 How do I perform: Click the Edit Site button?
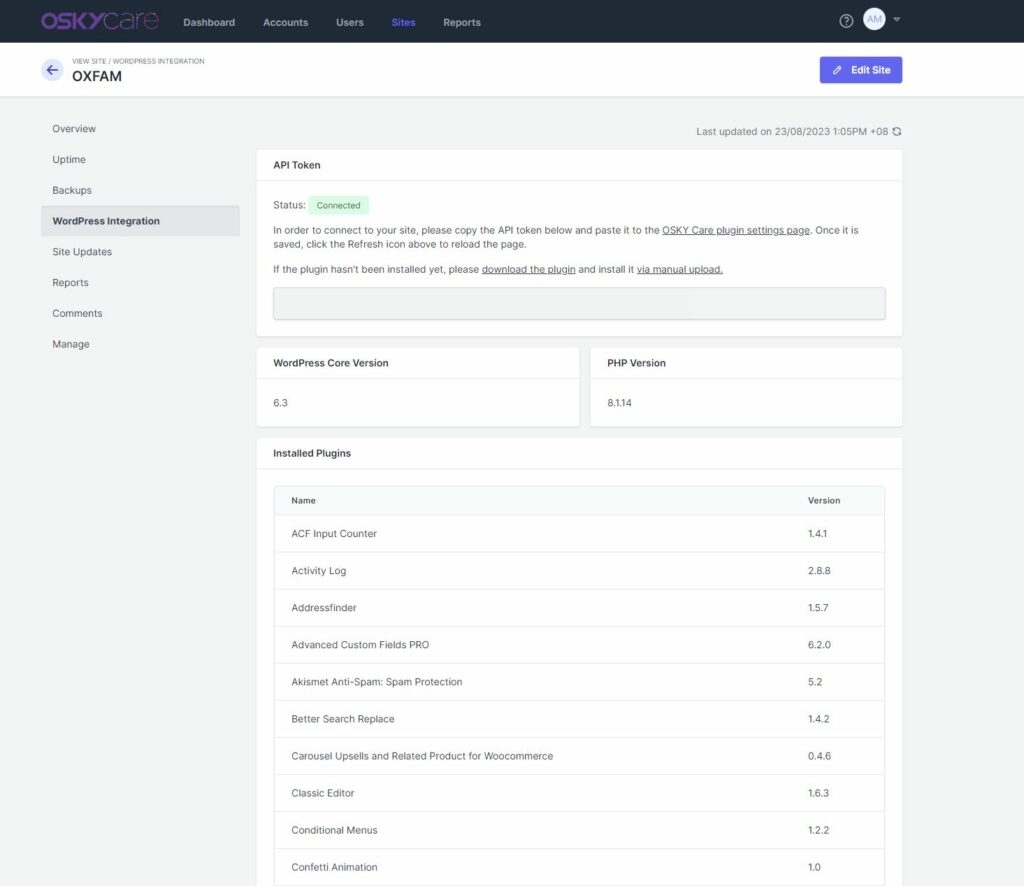point(861,70)
